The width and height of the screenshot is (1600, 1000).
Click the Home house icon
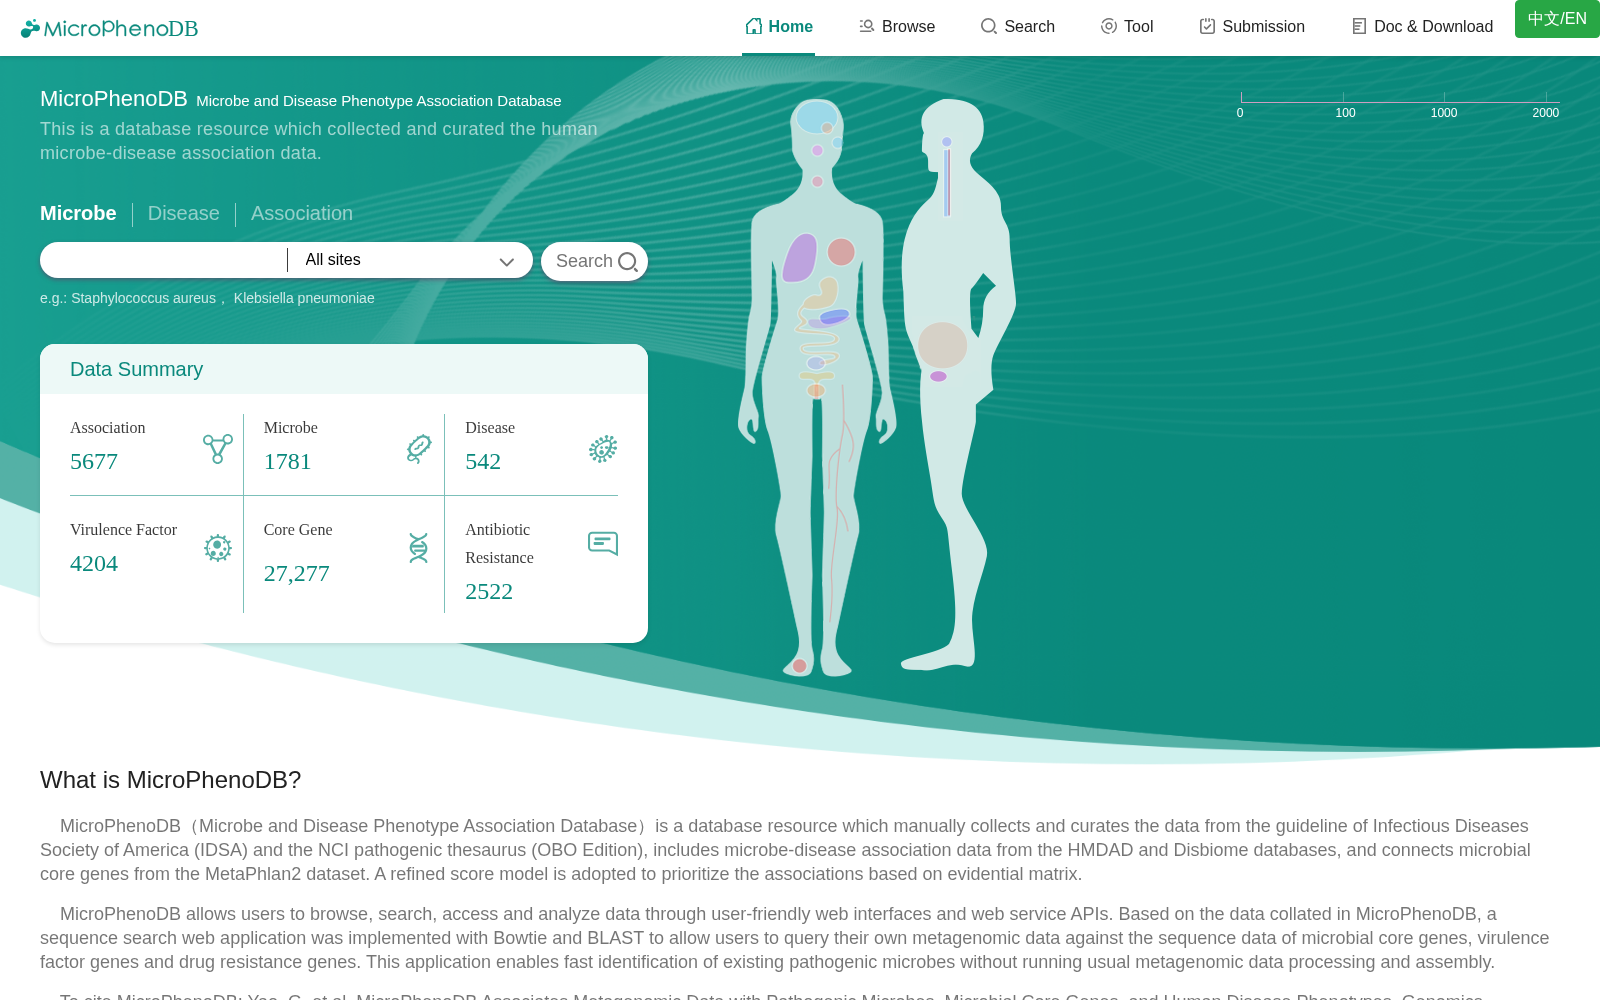pos(754,26)
